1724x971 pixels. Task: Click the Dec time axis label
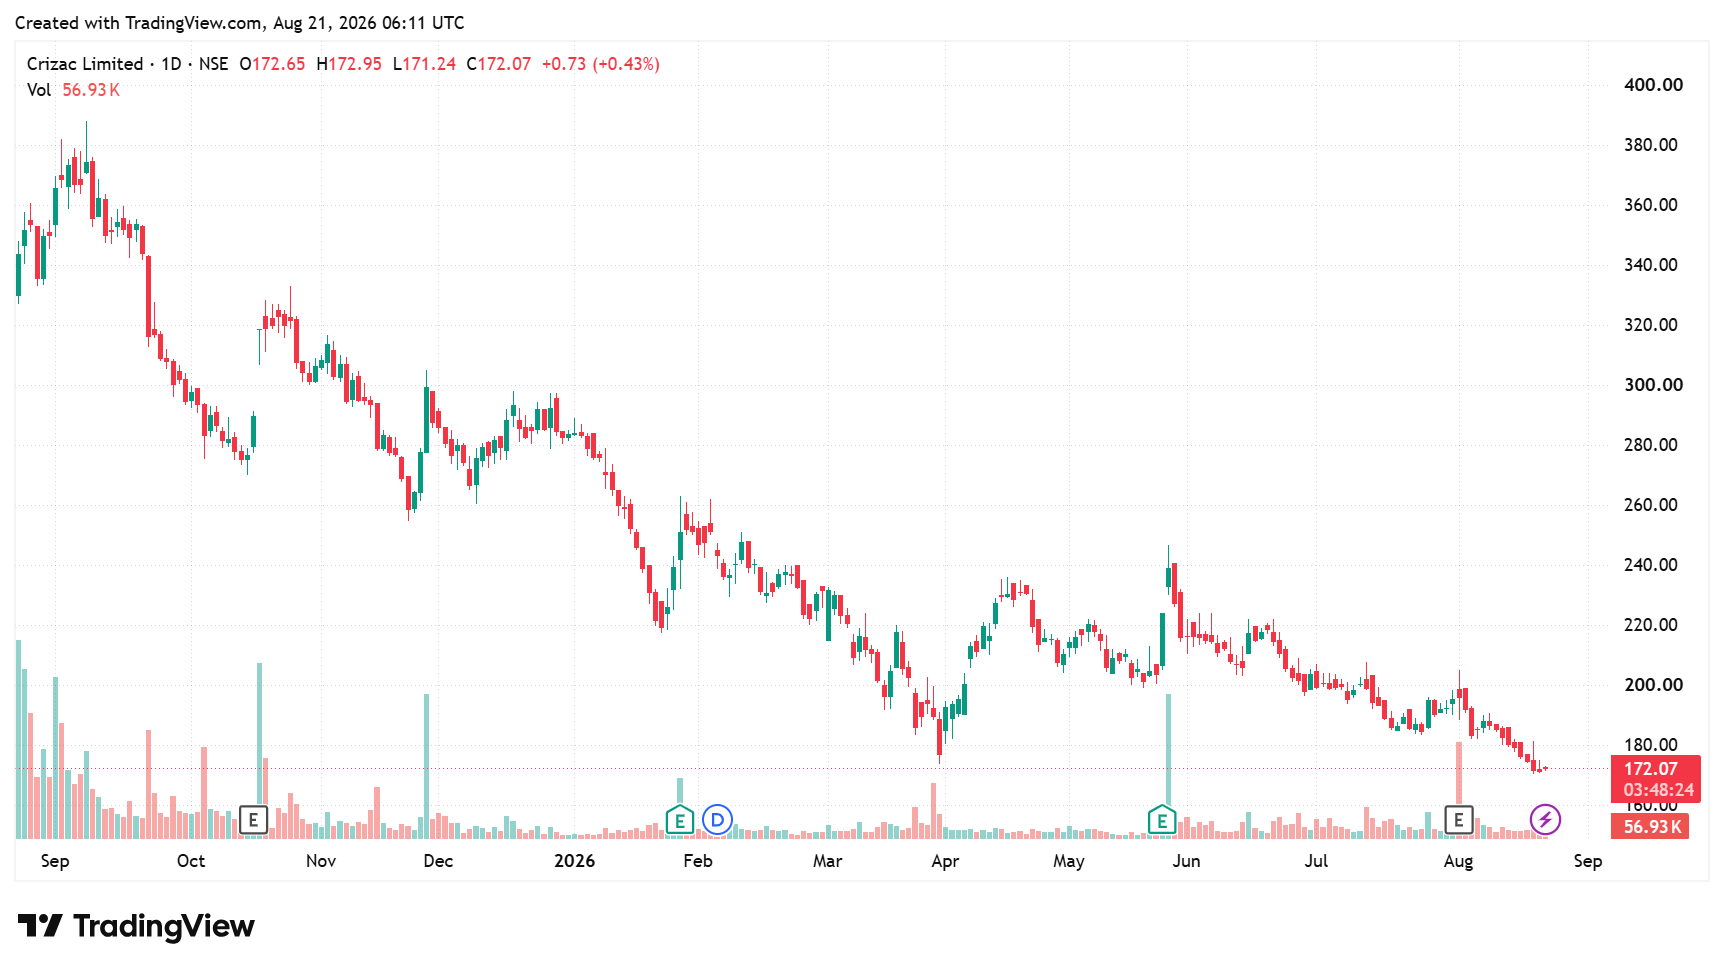click(x=438, y=861)
